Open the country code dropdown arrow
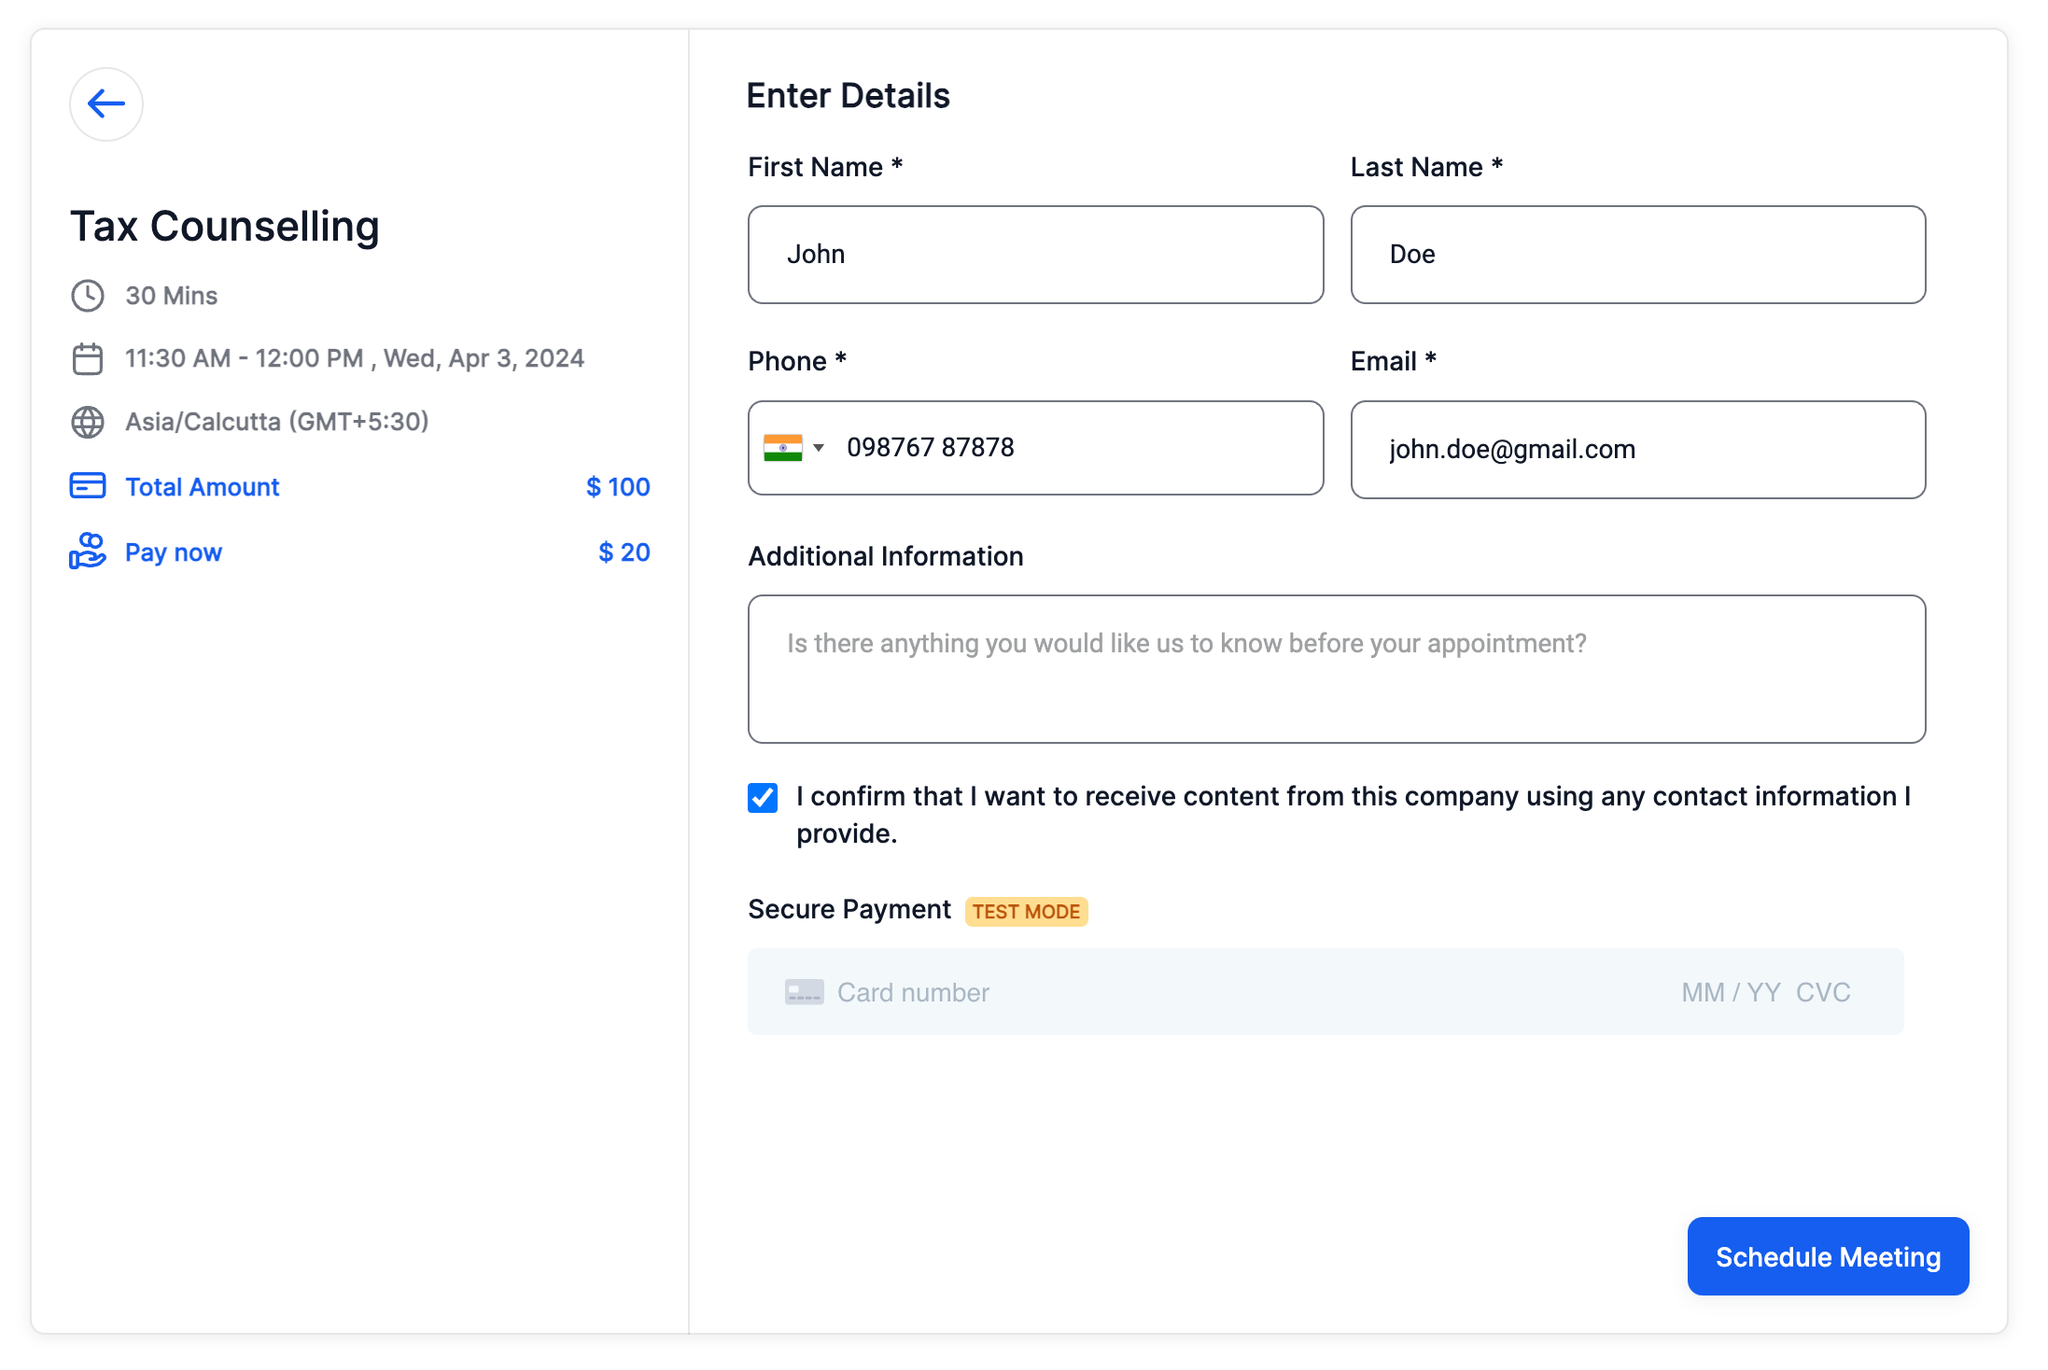The image size is (2048, 1370). [819, 448]
